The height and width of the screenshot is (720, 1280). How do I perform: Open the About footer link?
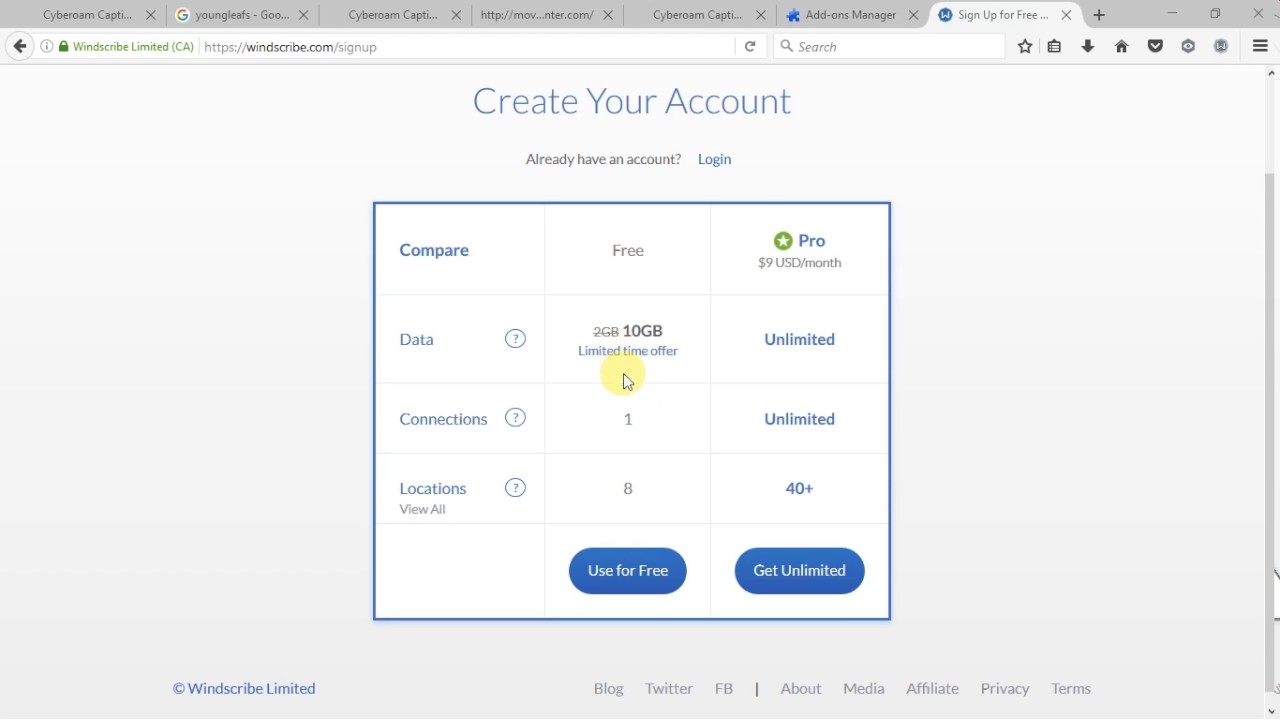(801, 688)
